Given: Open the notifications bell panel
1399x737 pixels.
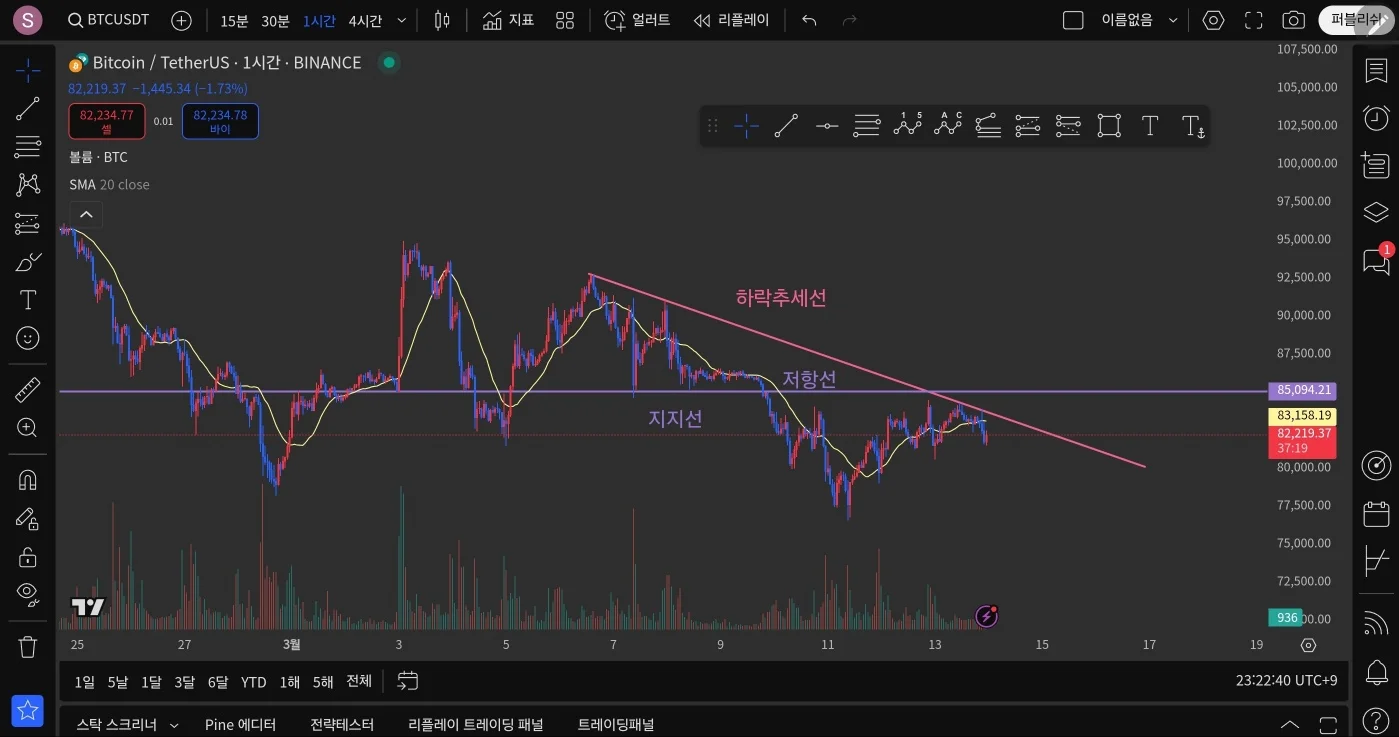Looking at the screenshot, I should (1376, 672).
